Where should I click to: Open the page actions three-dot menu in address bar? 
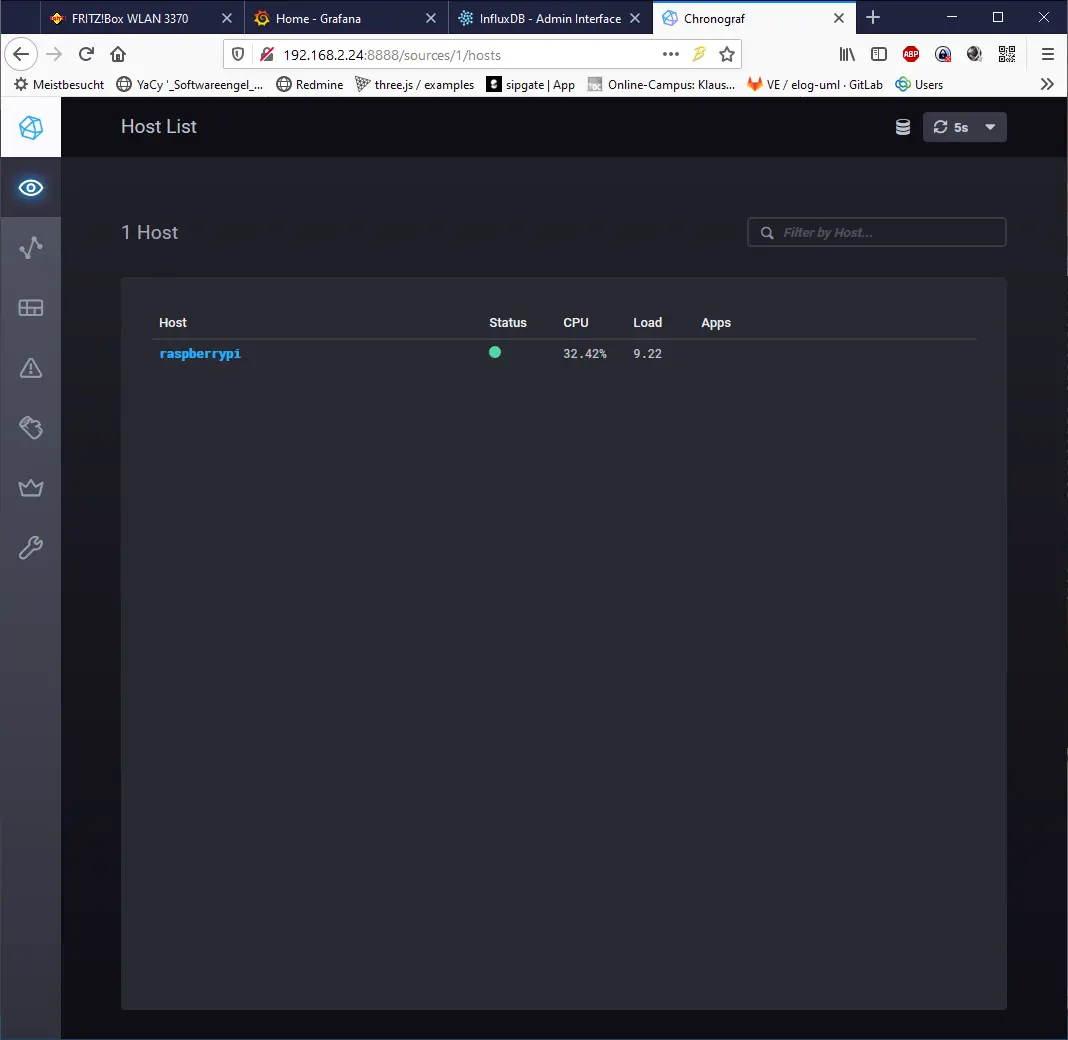click(671, 54)
